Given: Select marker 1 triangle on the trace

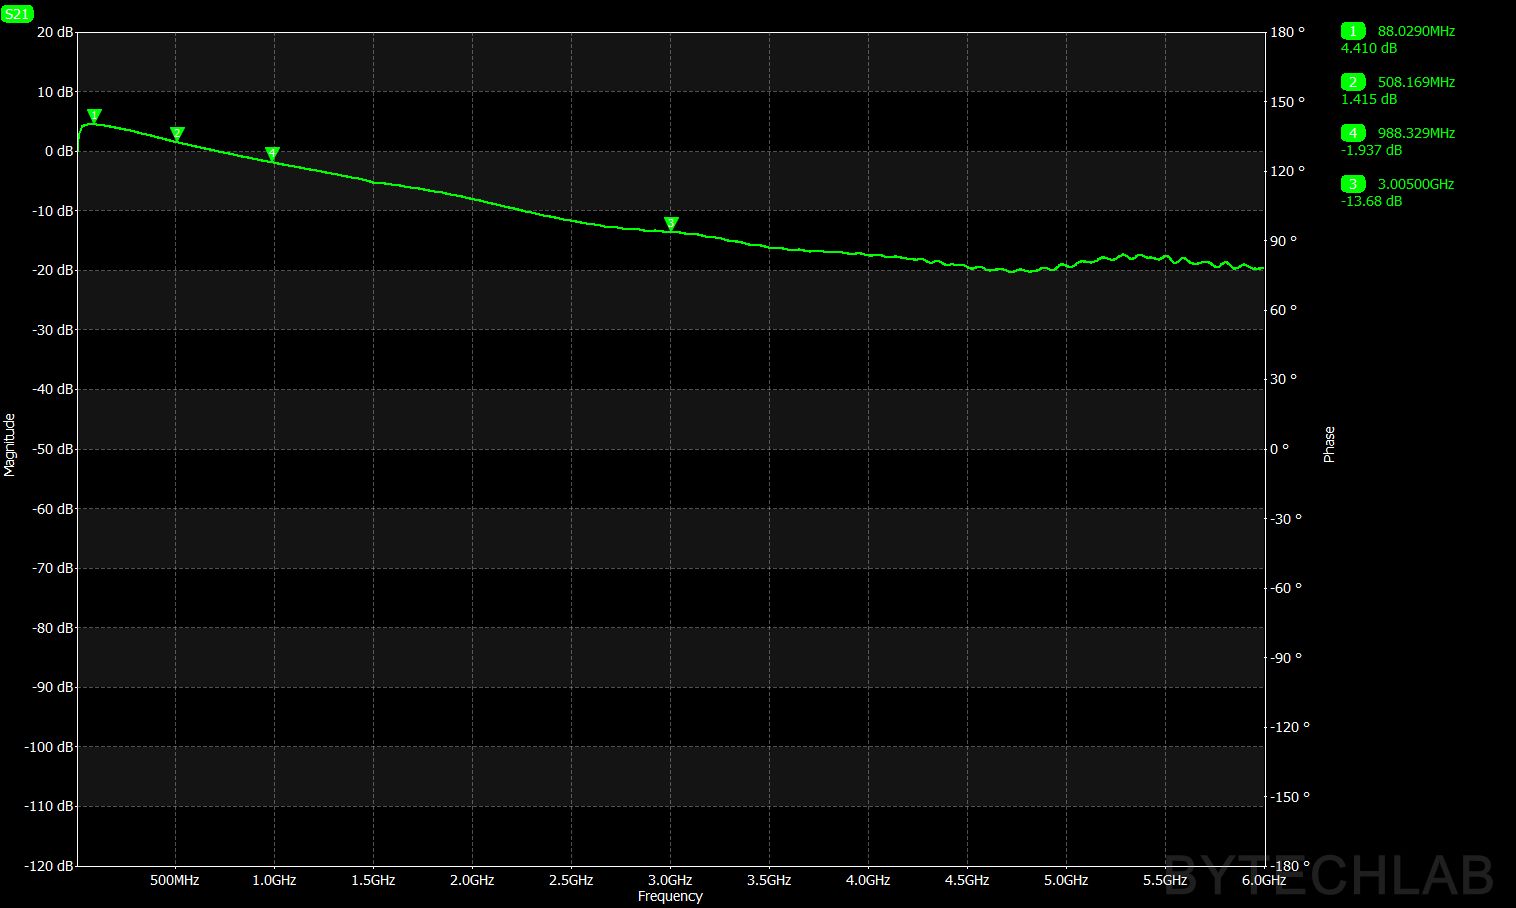Looking at the screenshot, I should 94,116.
